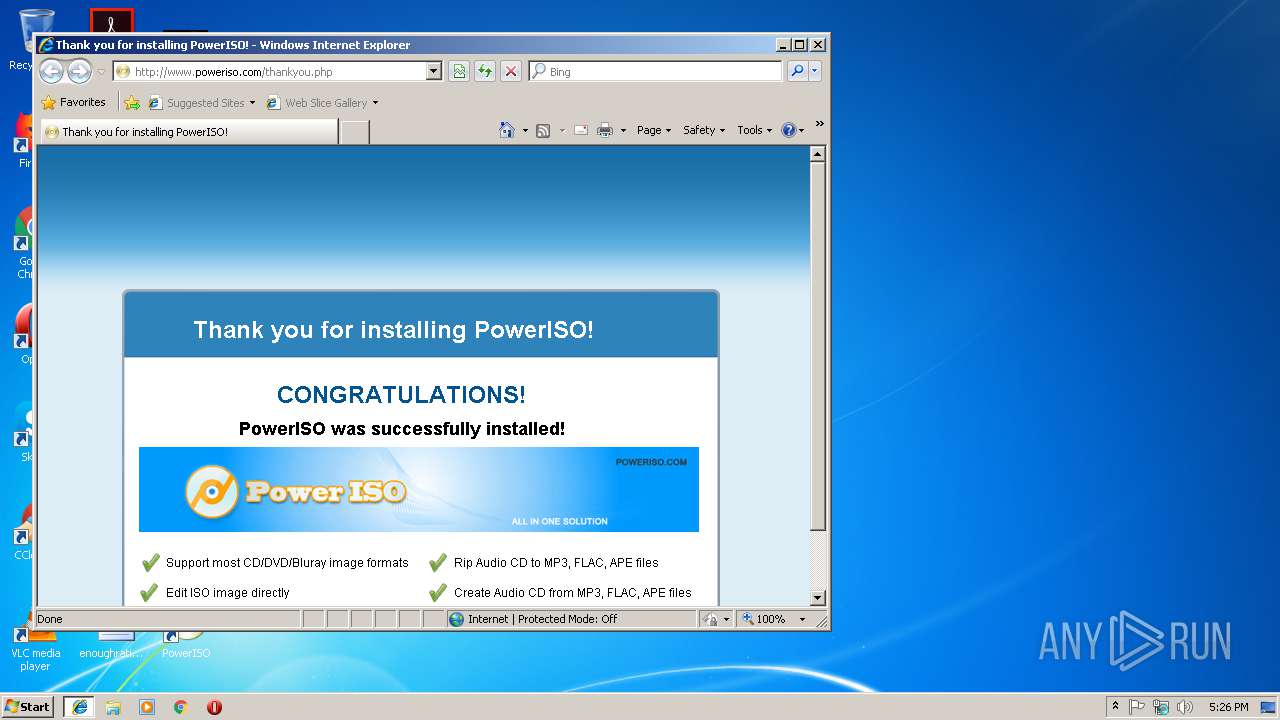
Task: Click the PowerISO banner image
Action: coord(419,489)
